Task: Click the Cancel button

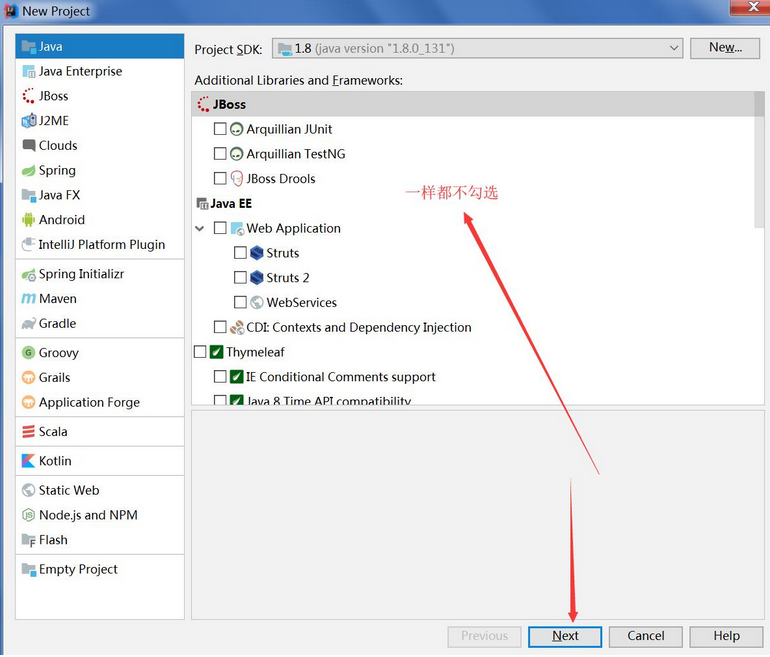Action: pos(645,636)
